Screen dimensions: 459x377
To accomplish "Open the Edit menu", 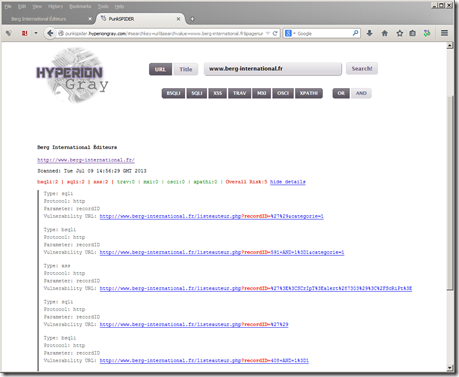I will coord(22,6).
